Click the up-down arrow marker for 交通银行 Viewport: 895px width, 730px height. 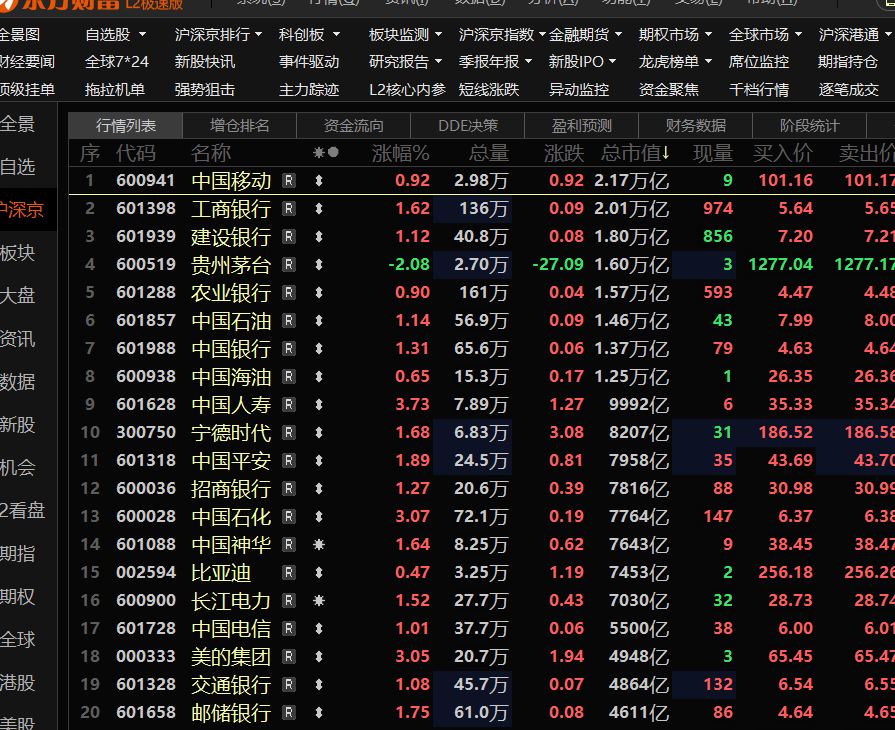click(x=319, y=684)
